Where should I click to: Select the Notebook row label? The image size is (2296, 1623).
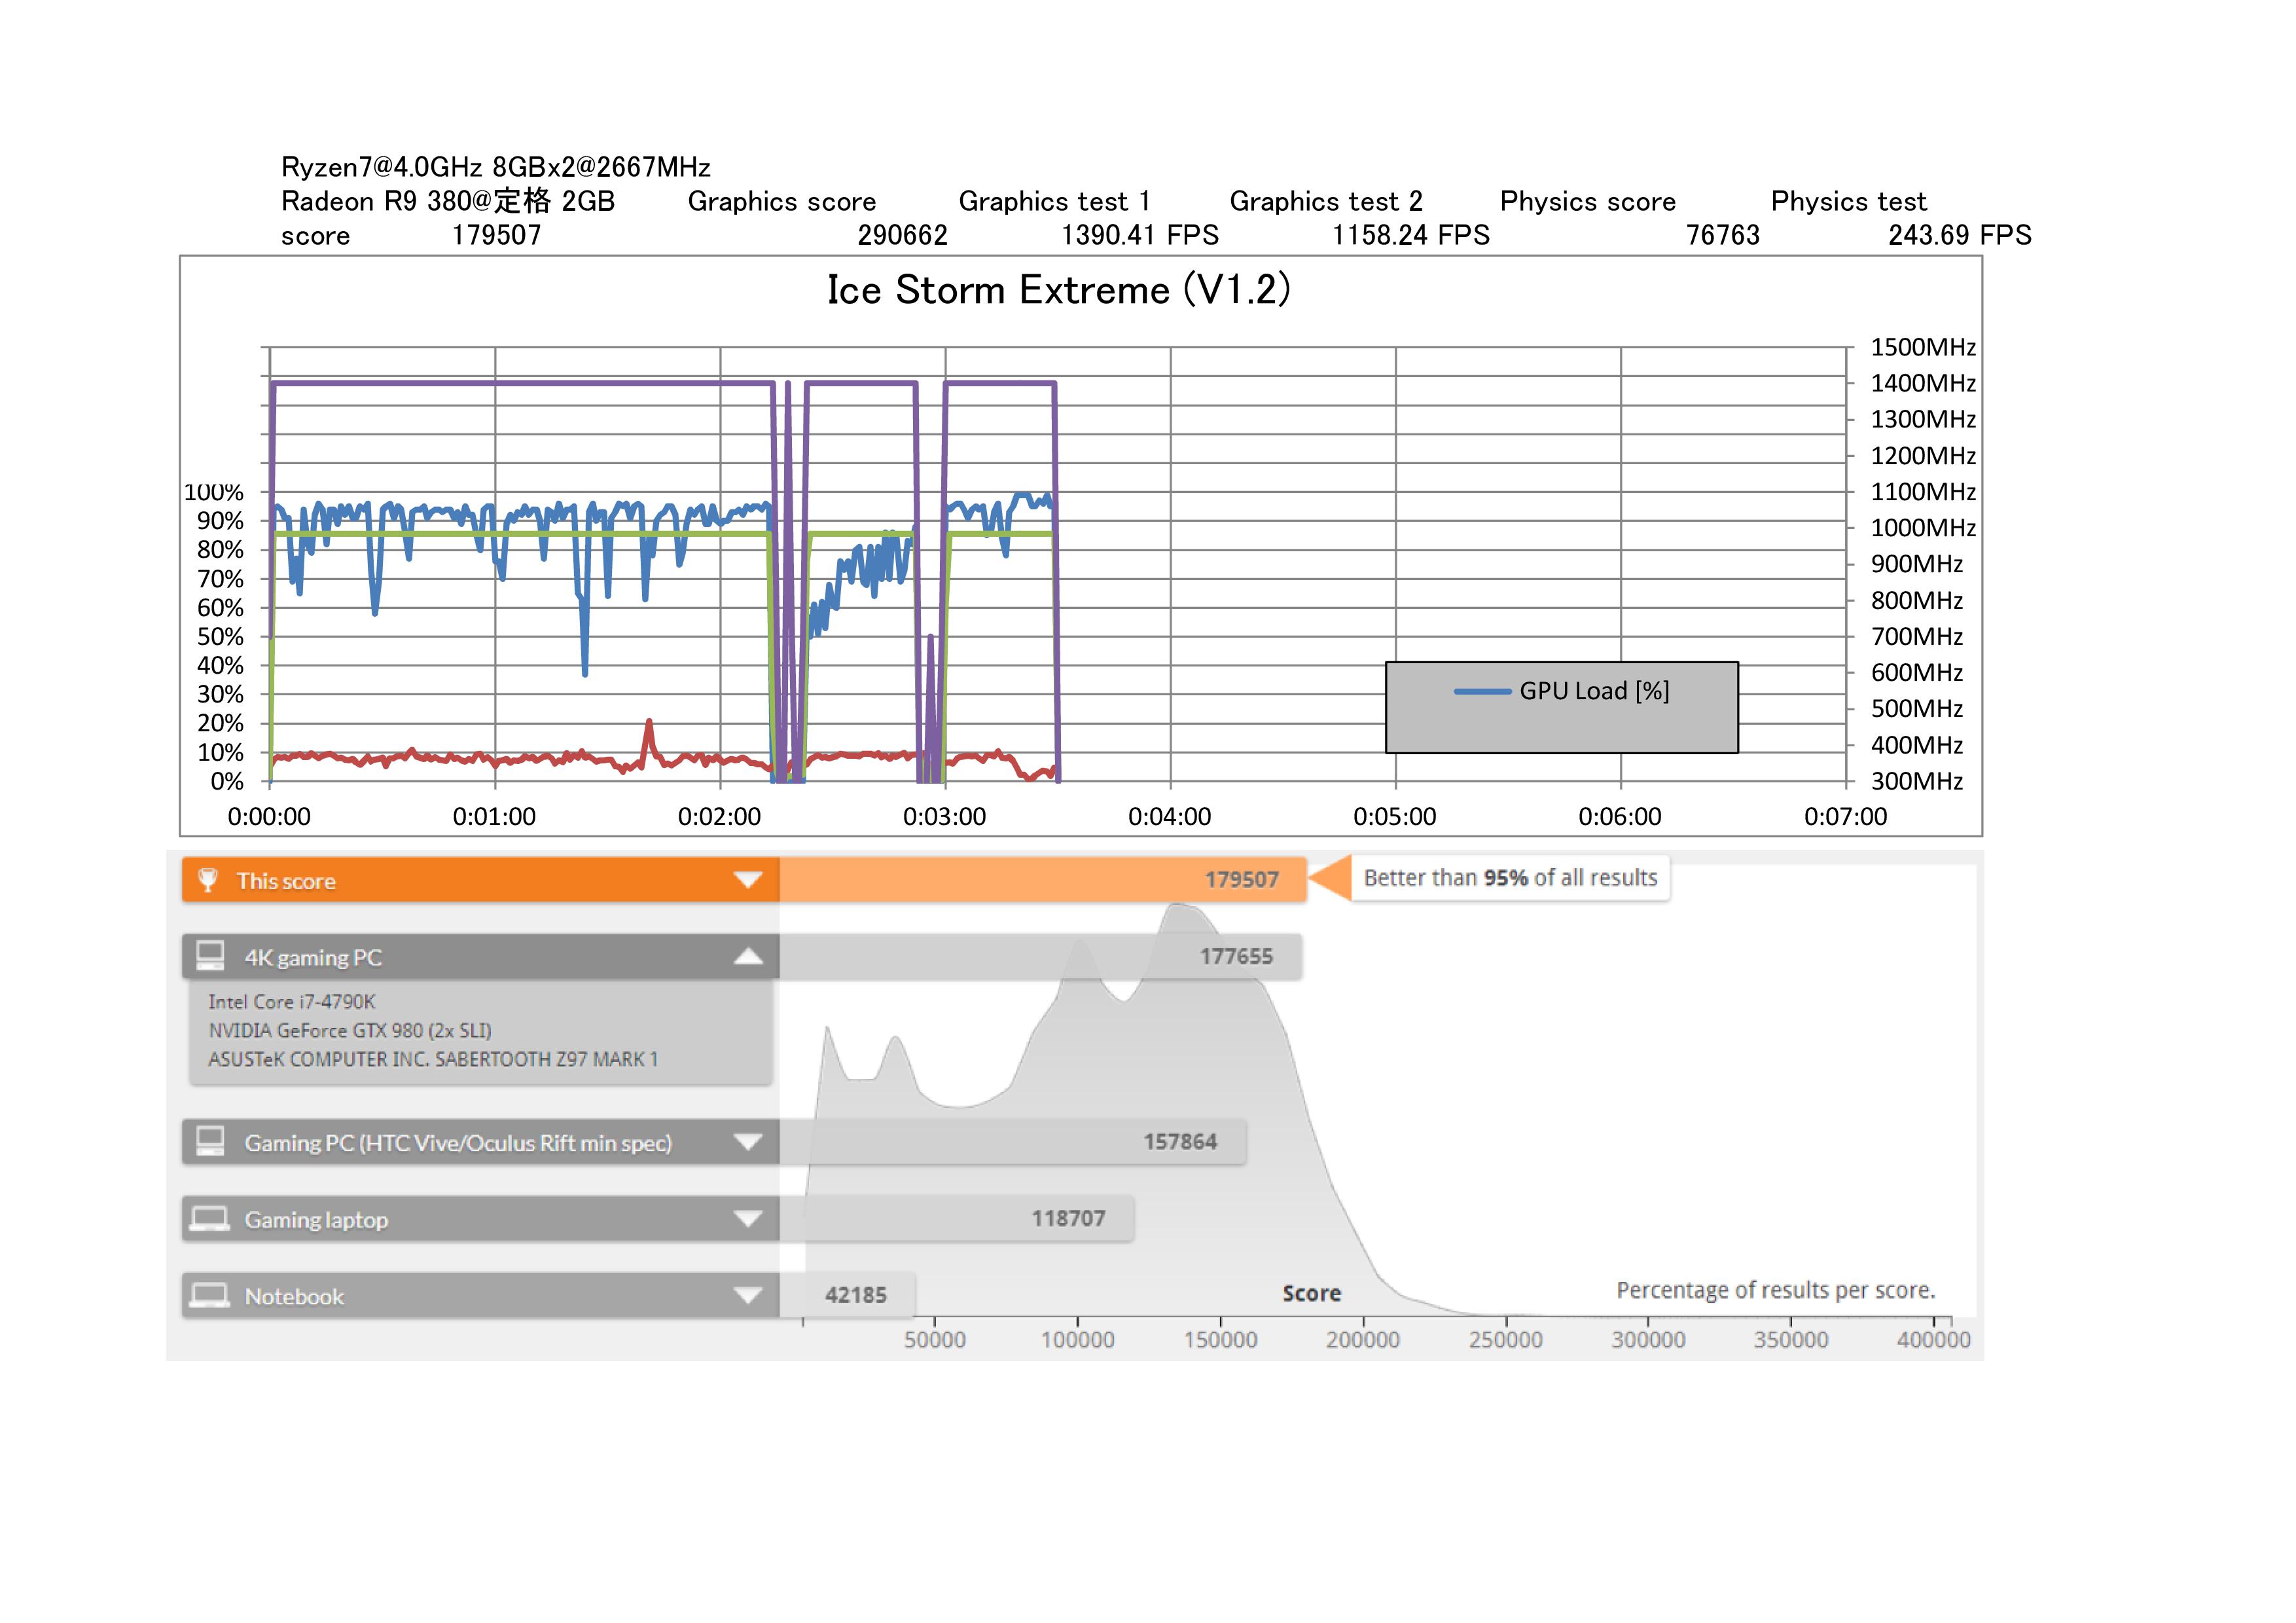pyautogui.click(x=294, y=1296)
